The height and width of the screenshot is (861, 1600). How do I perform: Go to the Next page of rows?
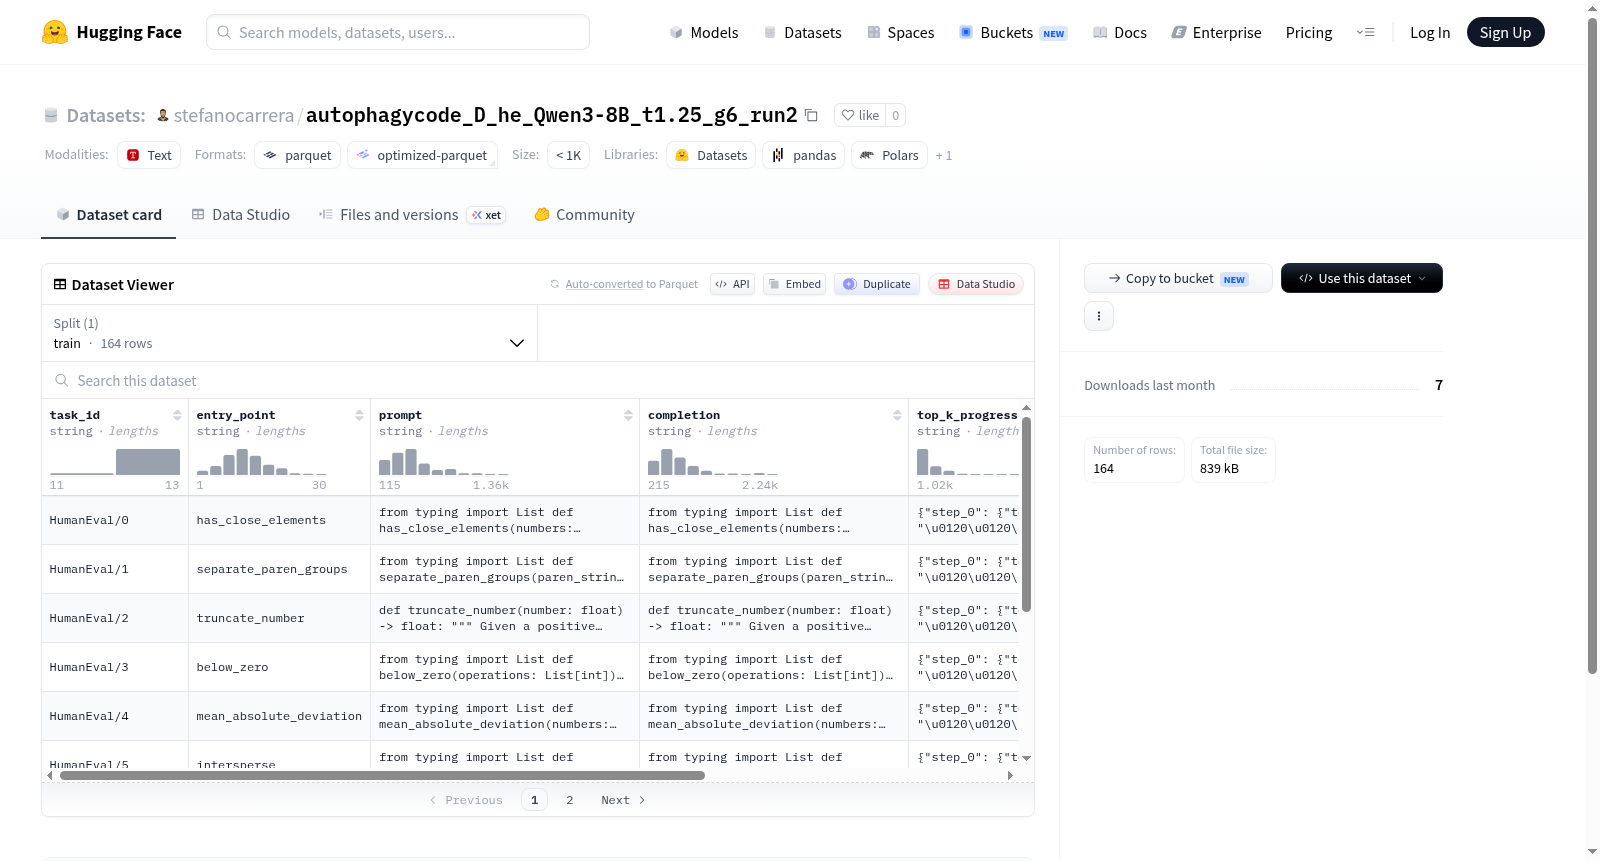623,800
